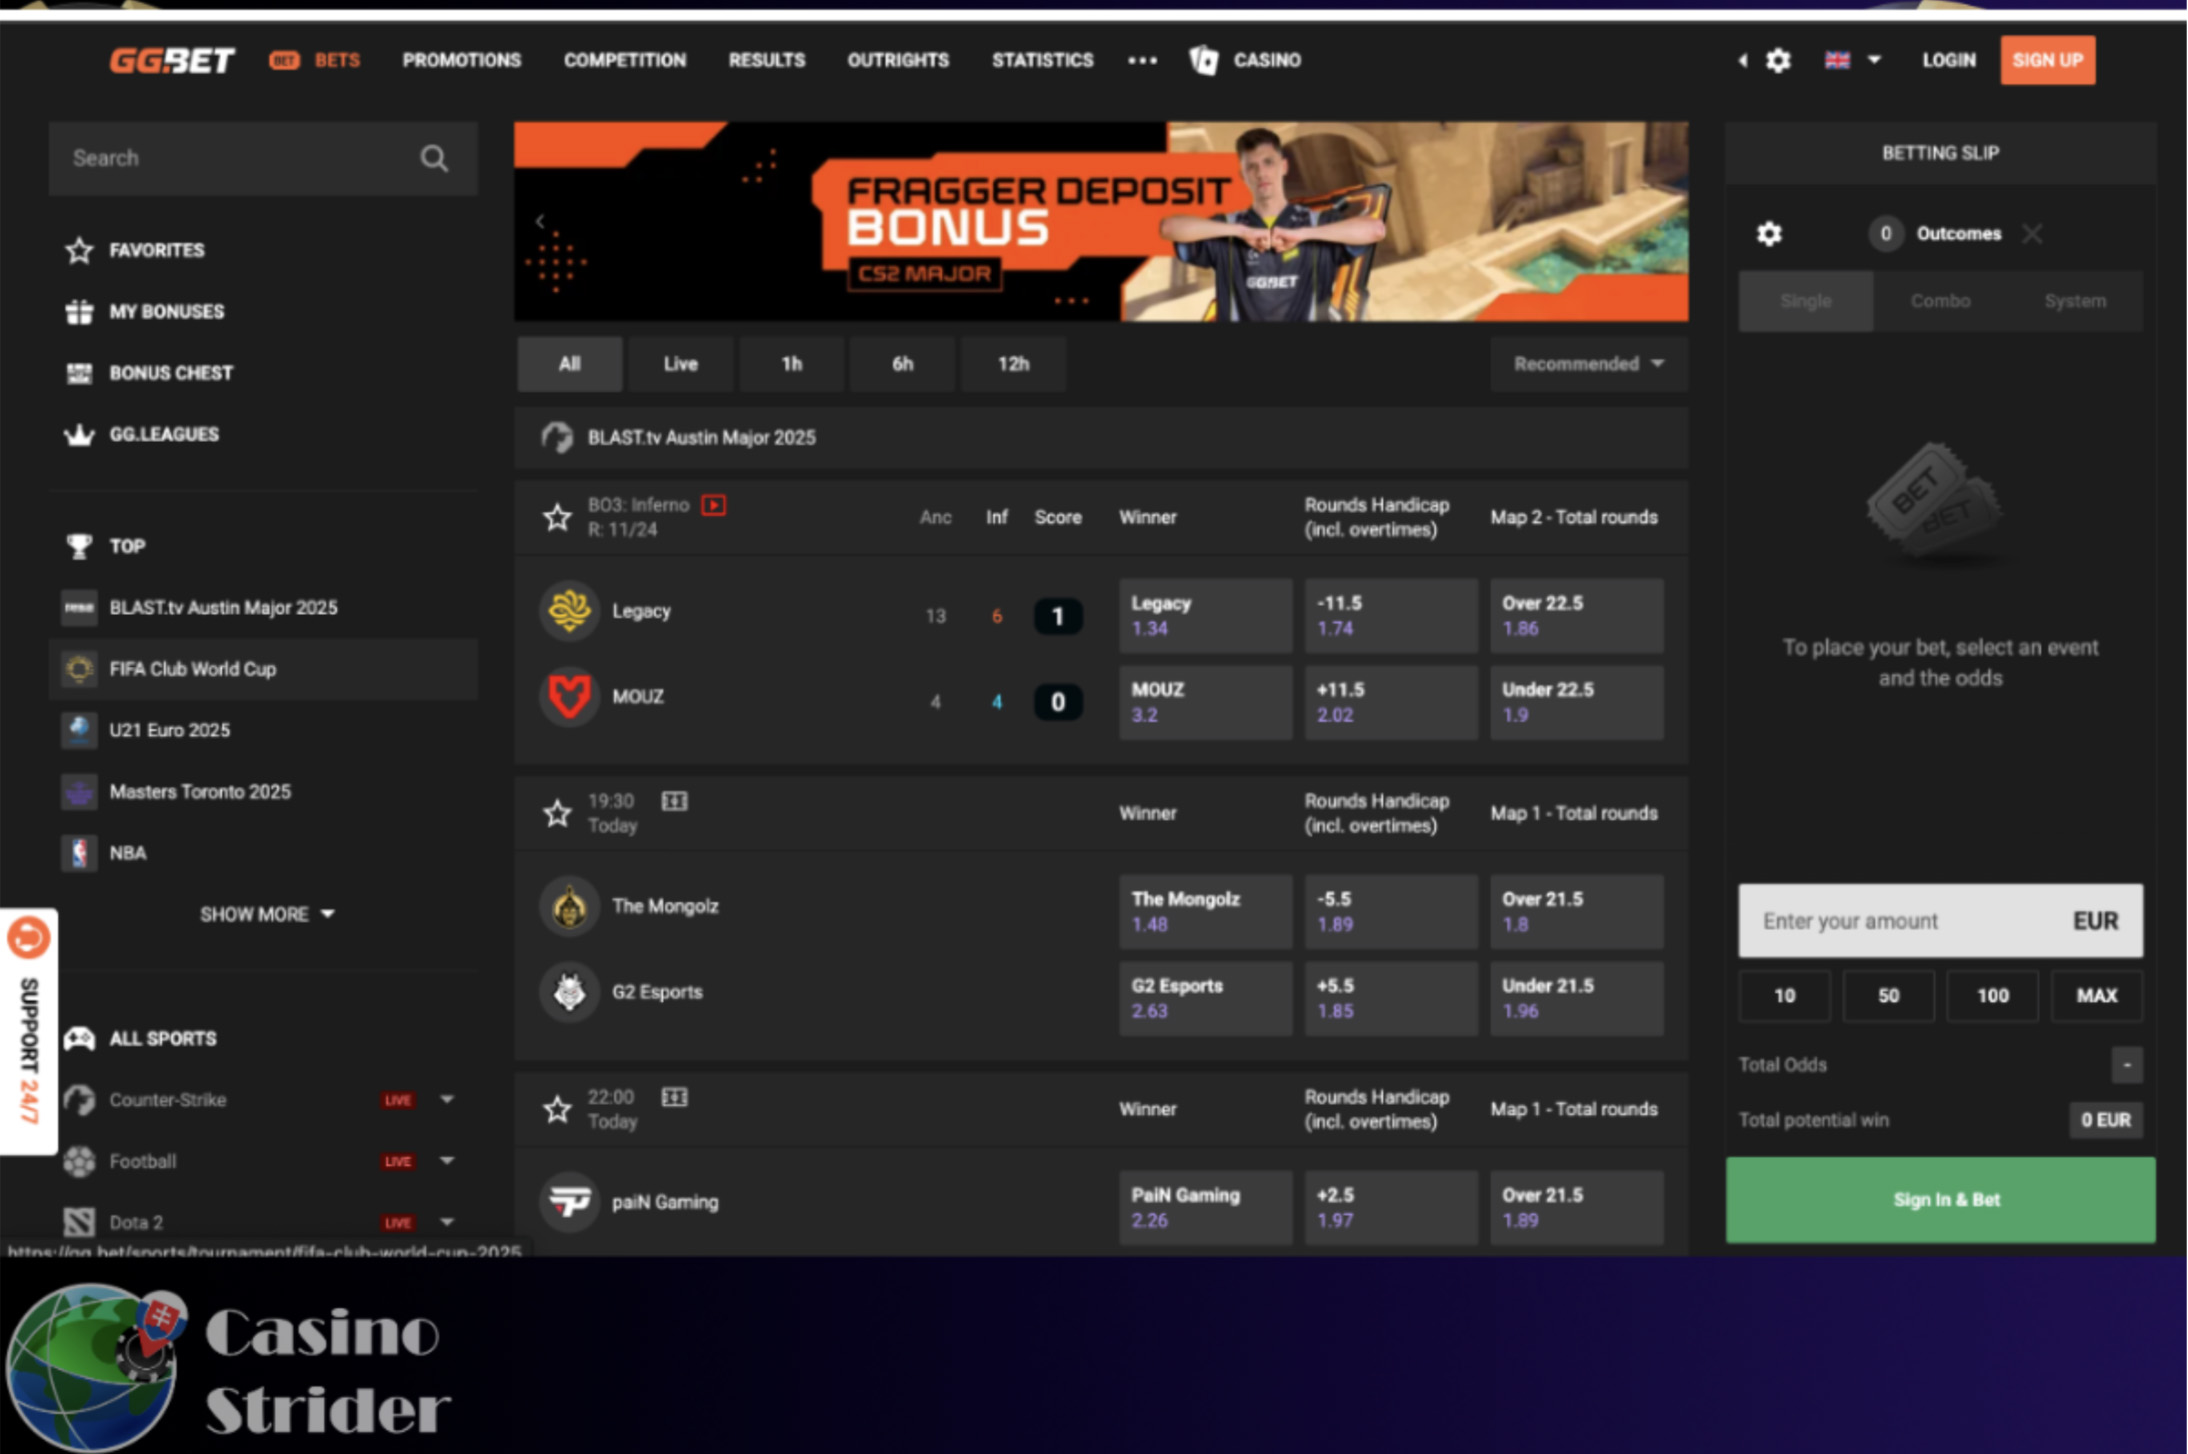Select The Mongolz -5.5 handicap

(x=1391, y=912)
